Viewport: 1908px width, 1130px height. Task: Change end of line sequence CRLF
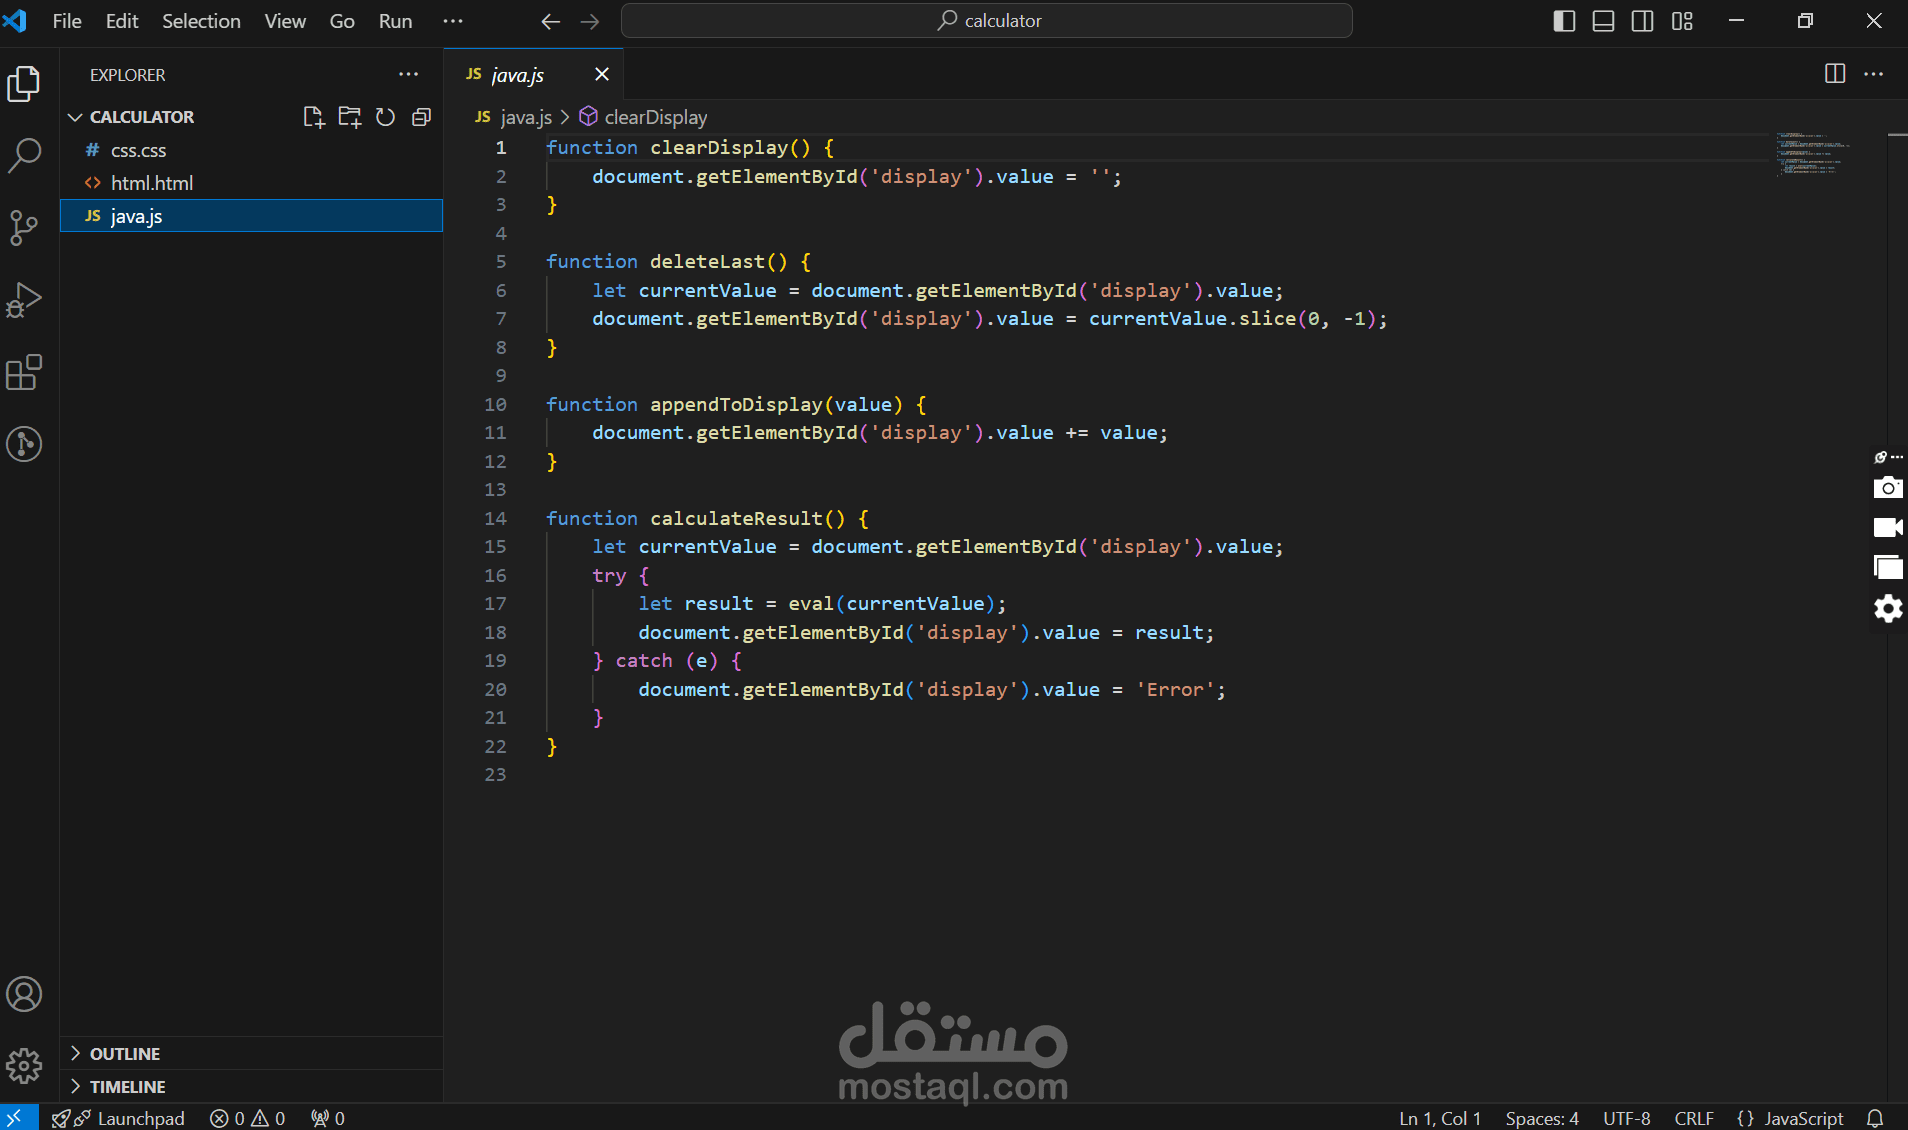(1694, 1118)
